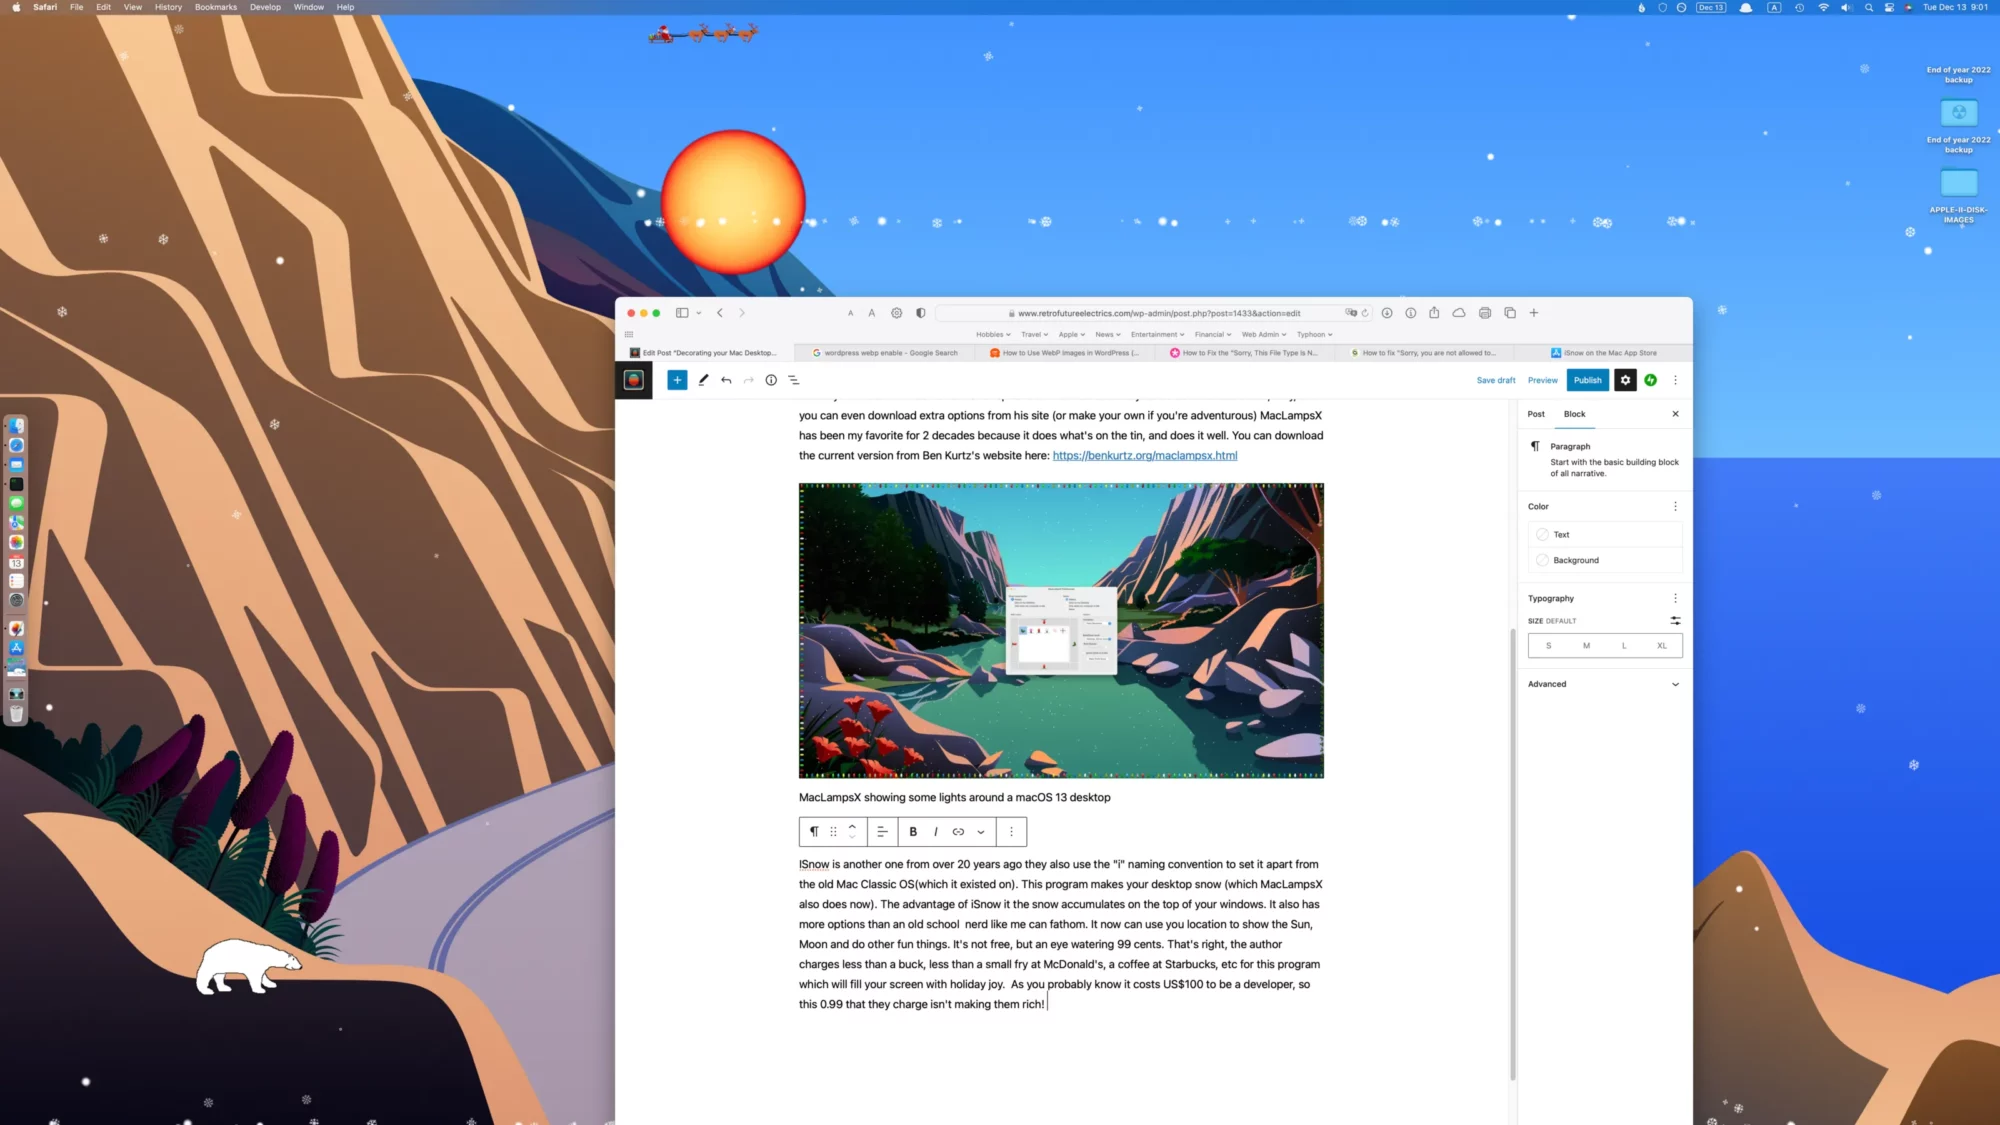The height and width of the screenshot is (1125, 2000).
Task: Click the Undo arrow in editor toolbar
Action: click(x=726, y=380)
